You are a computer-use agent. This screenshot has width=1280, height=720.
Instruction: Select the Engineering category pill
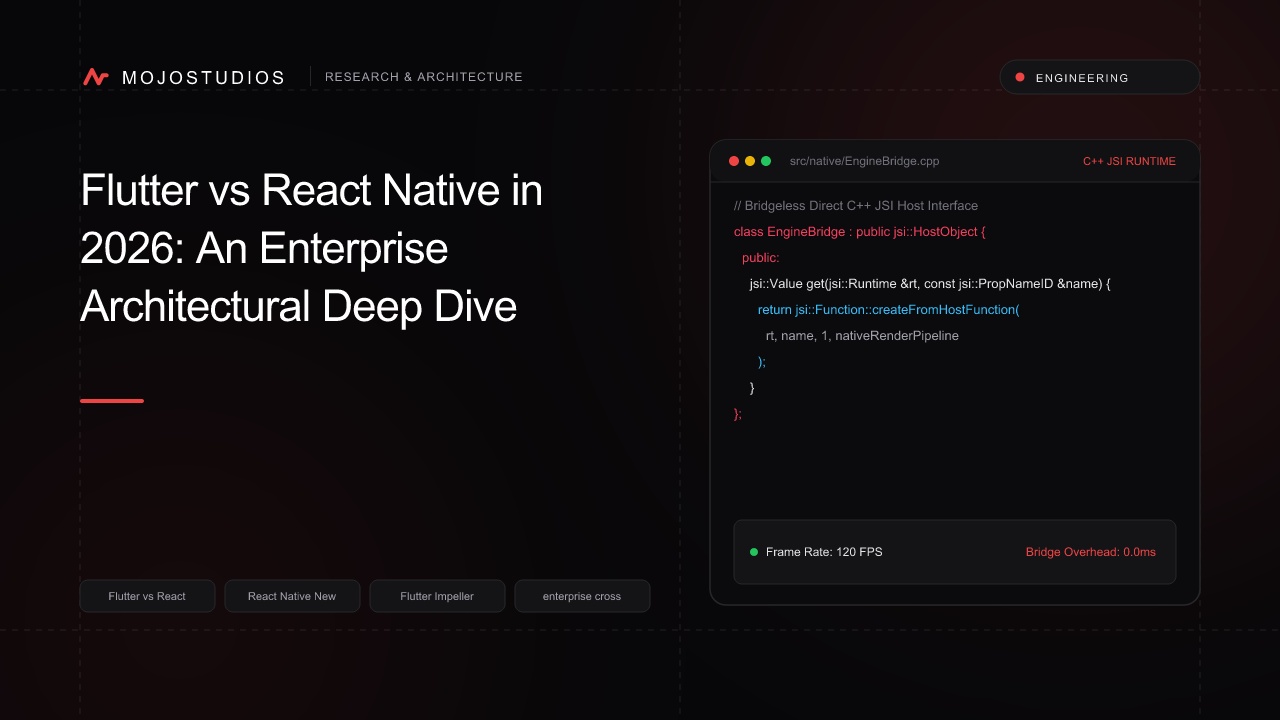[1100, 77]
